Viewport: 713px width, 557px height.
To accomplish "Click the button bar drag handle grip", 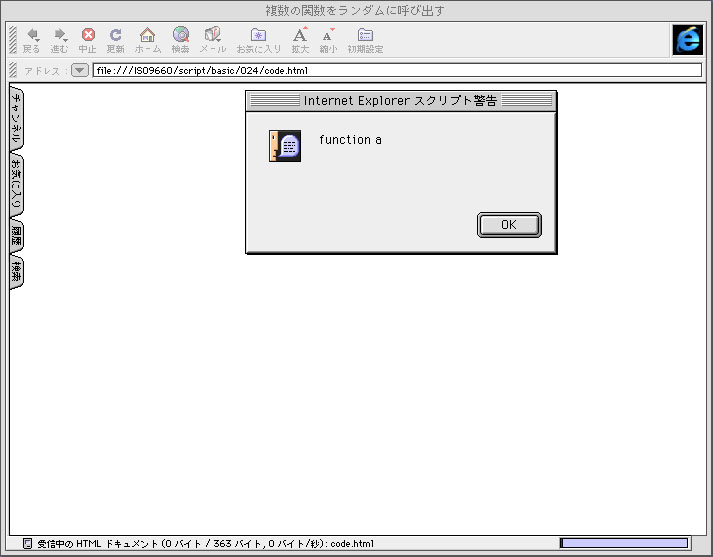I will [x=13, y=40].
